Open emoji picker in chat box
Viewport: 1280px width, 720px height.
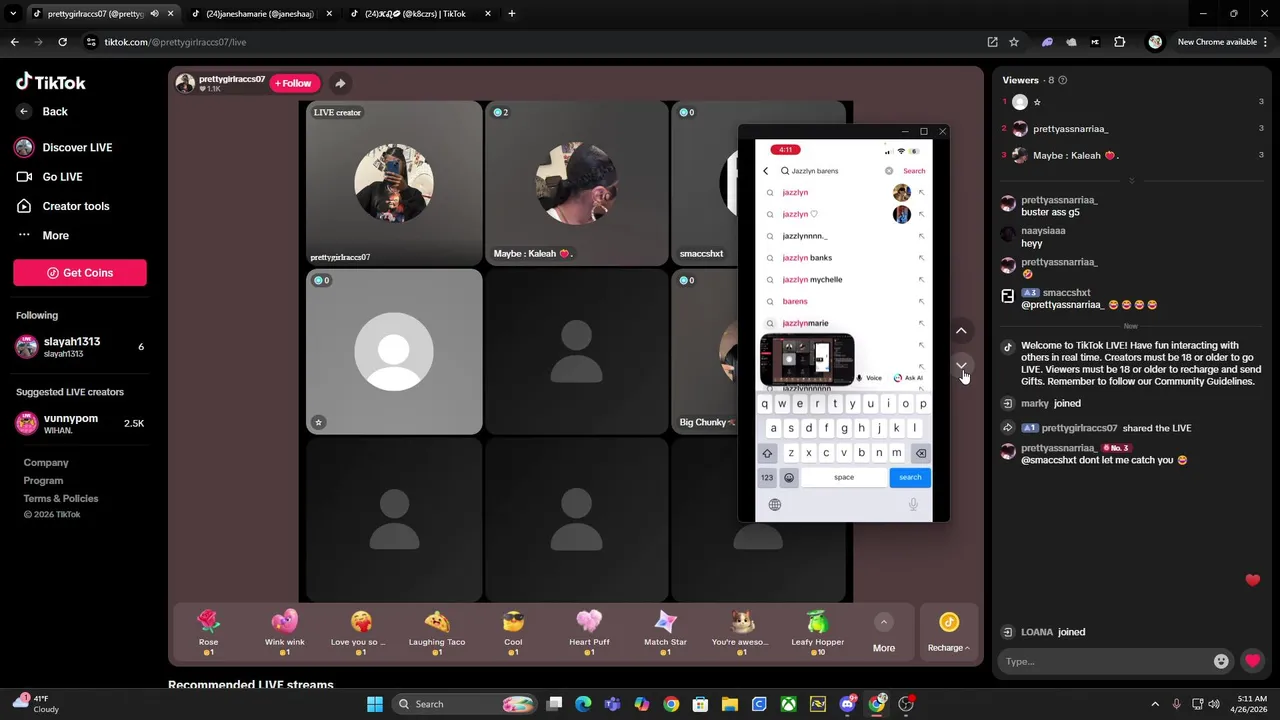click(1221, 661)
